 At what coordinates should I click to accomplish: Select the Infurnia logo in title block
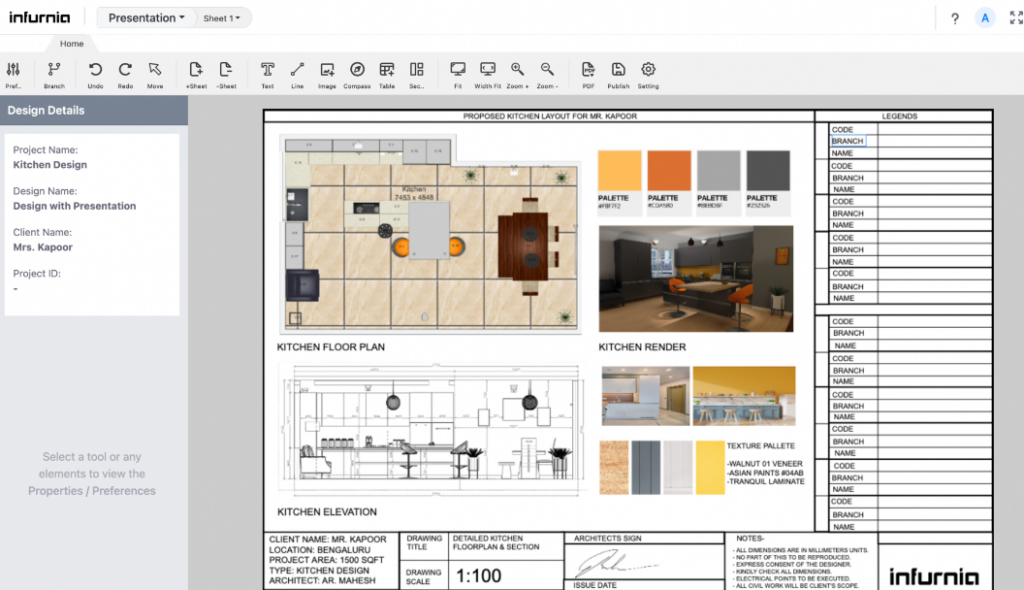click(934, 577)
